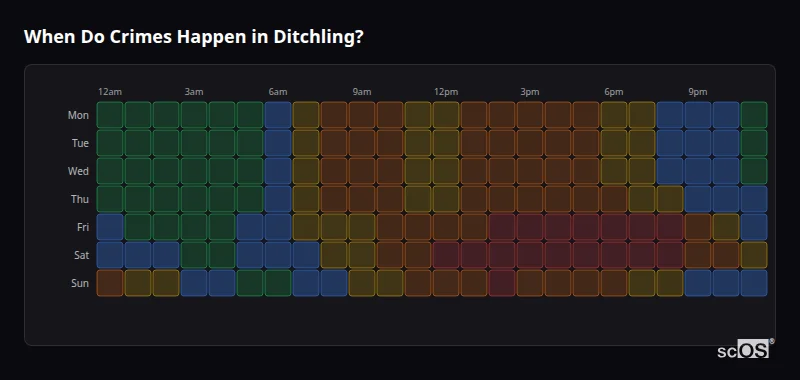This screenshot has height=380, width=800.
Task: Click the '12pm' column label
Action: point(446,92)
